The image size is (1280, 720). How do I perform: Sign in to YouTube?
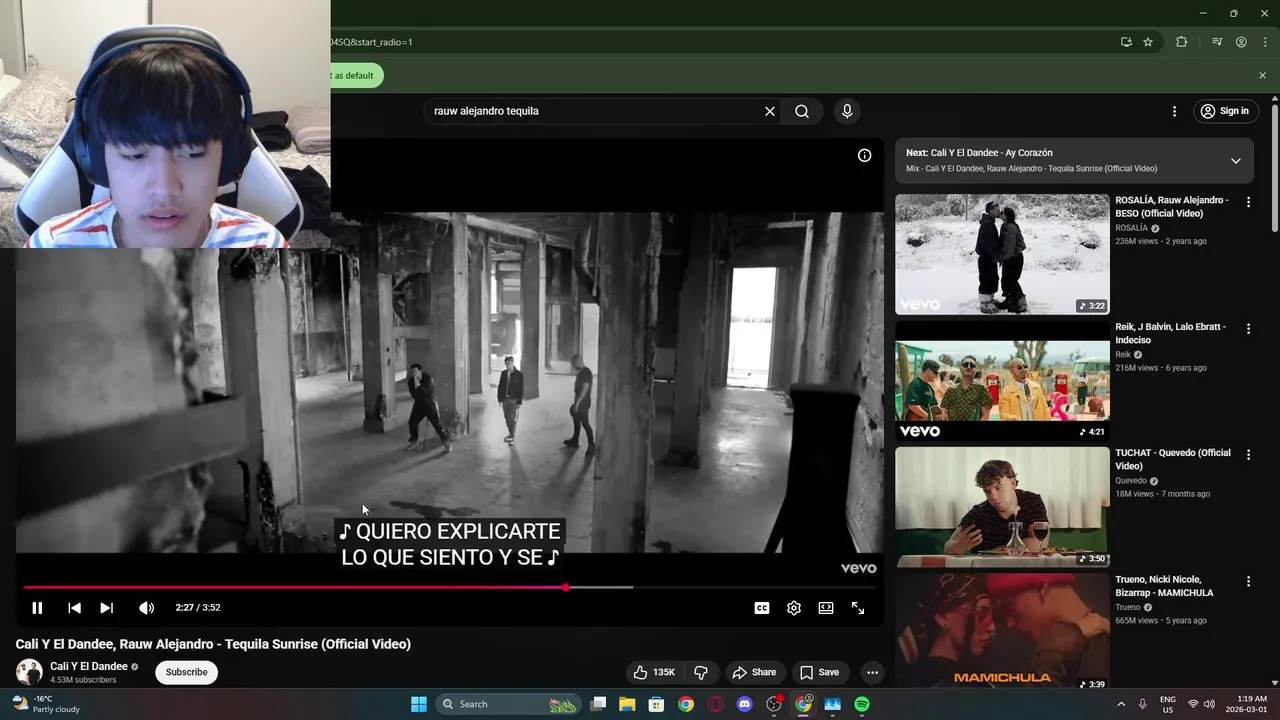coord(1225,111)
